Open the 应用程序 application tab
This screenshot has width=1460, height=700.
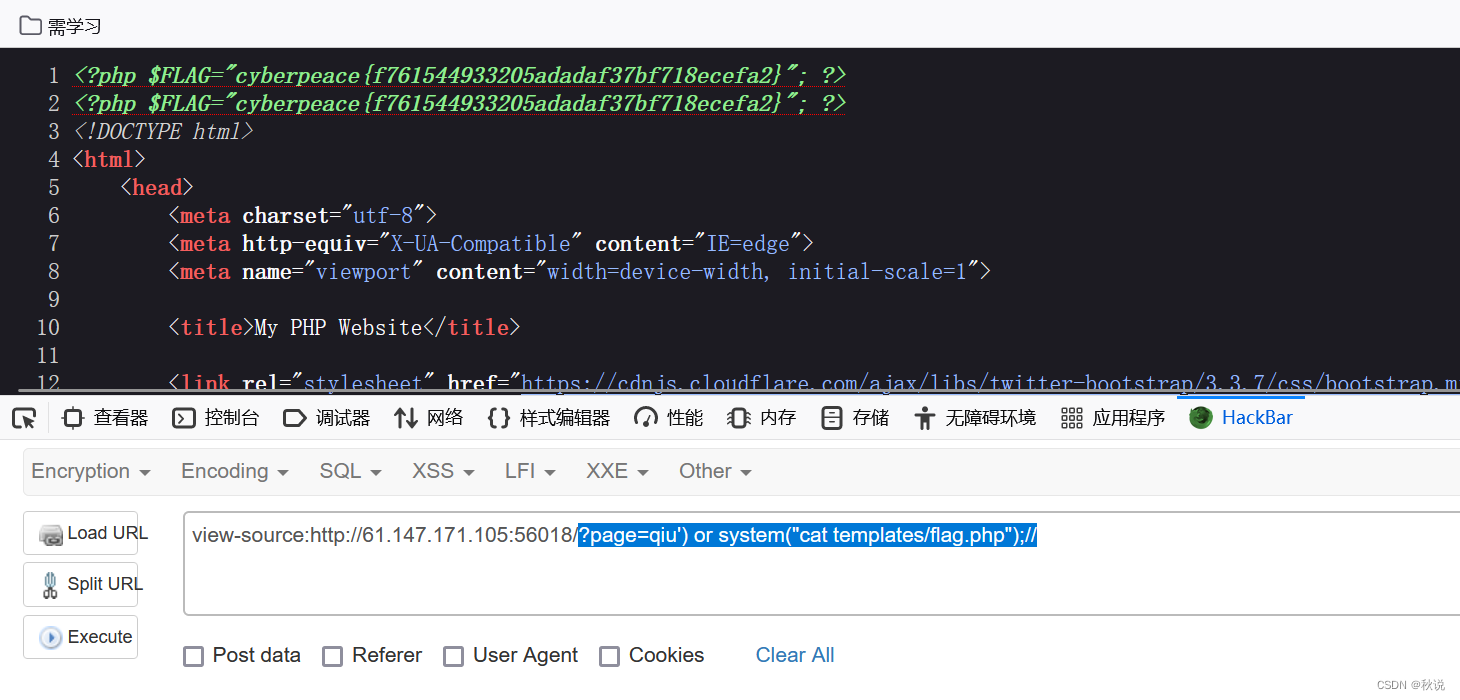pos(1113,418)
